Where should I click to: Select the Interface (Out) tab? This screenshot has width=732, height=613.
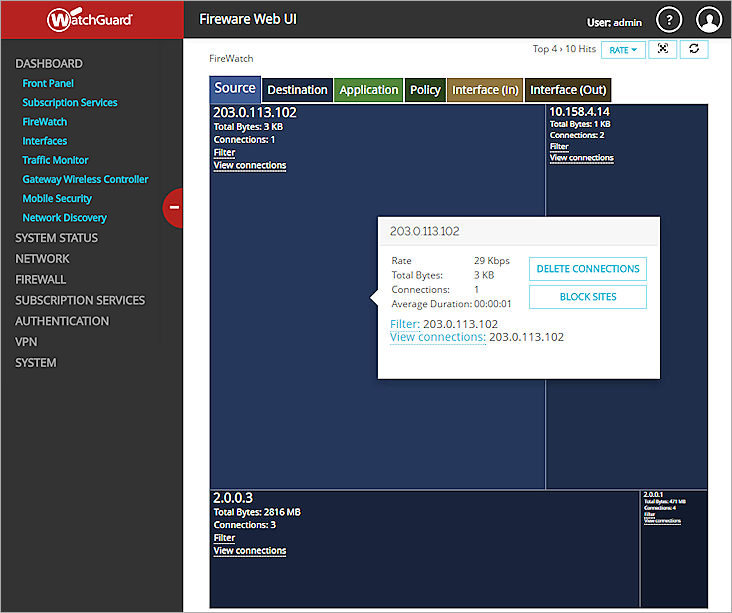click(x=567, y=90)
